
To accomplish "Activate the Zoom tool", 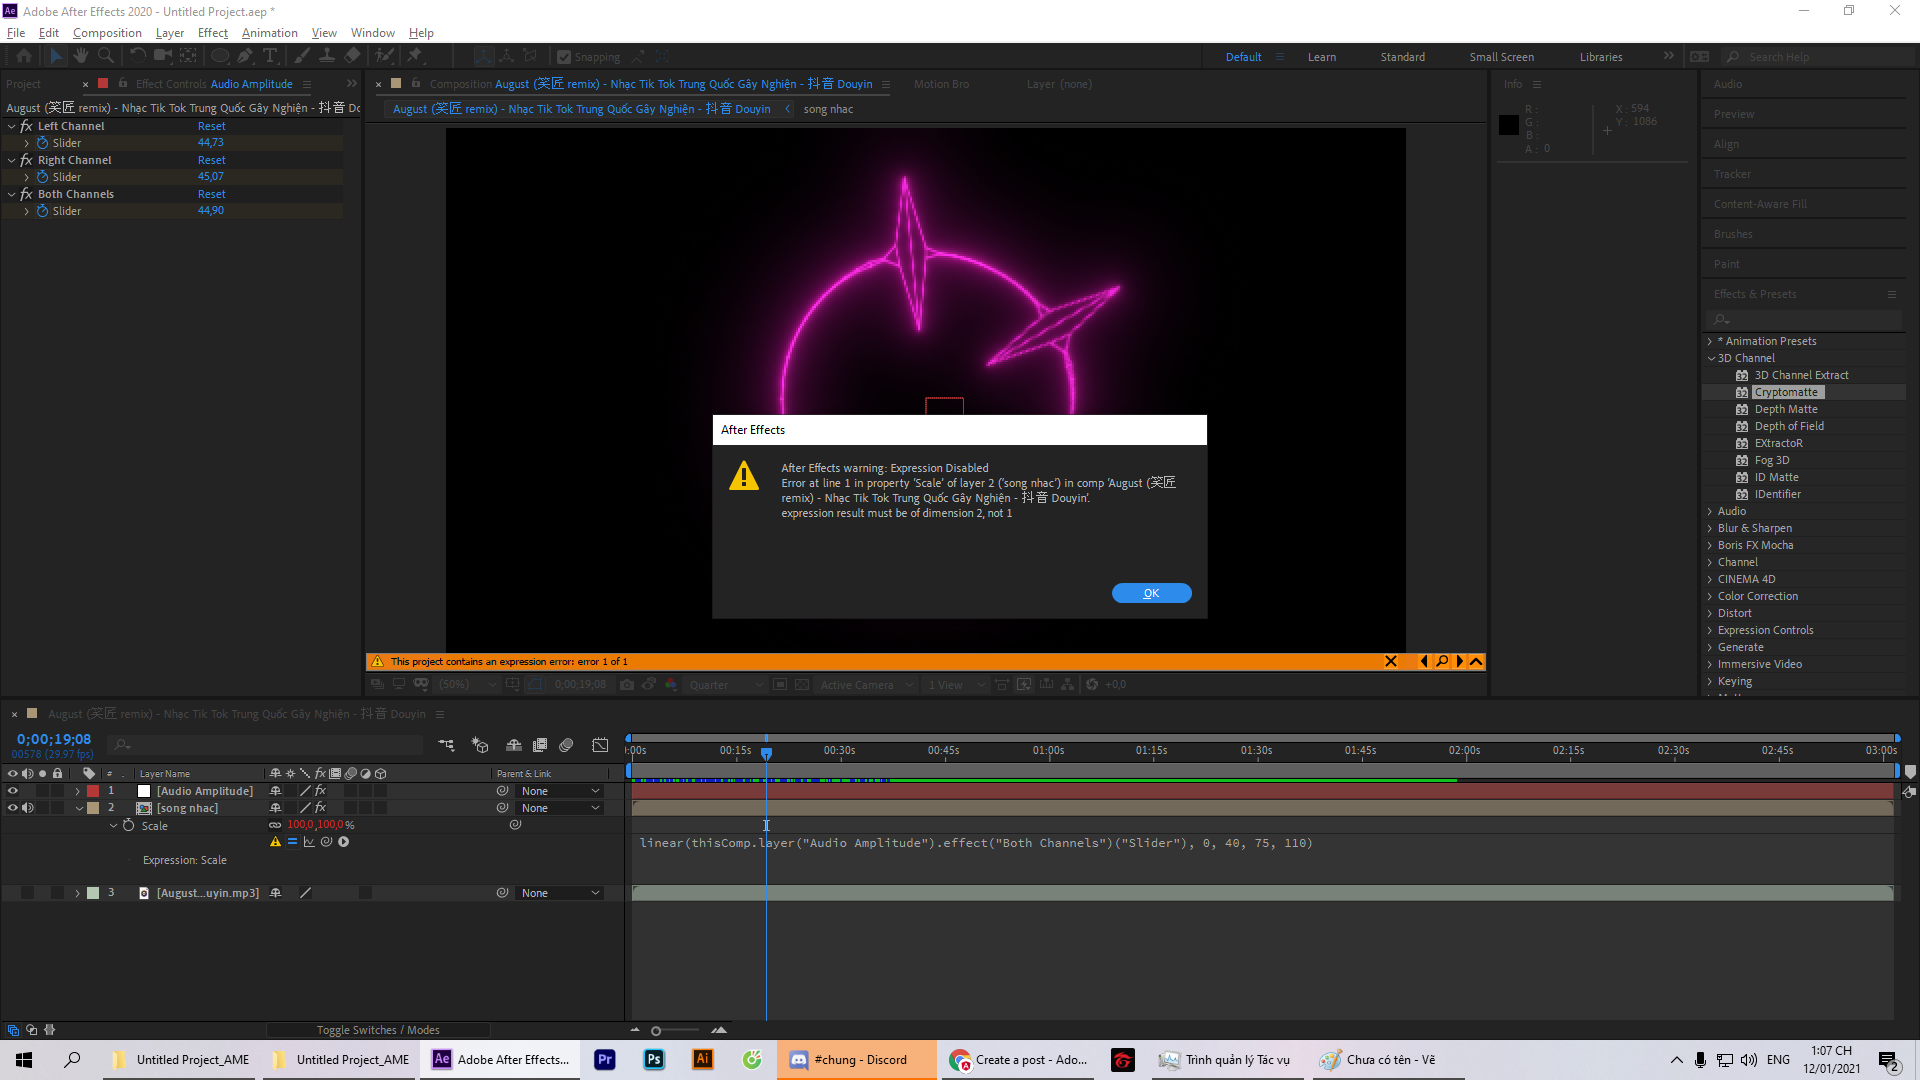I will coord(105,56).
